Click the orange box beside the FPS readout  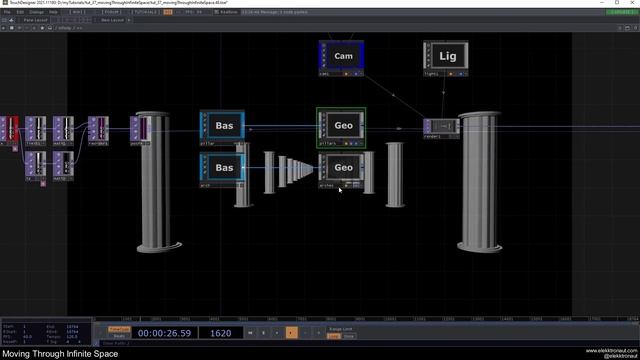pyautogui.click(x=168, y=12)
